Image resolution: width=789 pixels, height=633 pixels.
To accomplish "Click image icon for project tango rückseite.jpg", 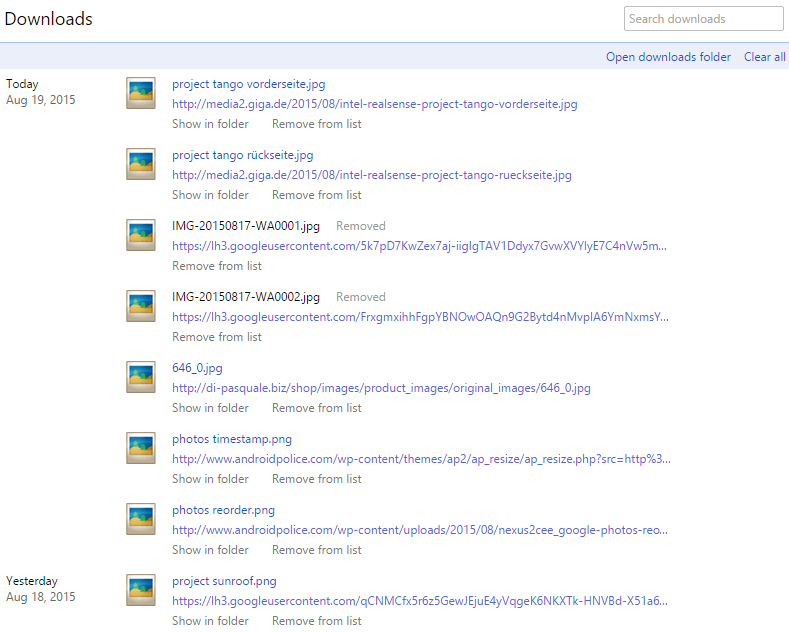I will 141,164.
